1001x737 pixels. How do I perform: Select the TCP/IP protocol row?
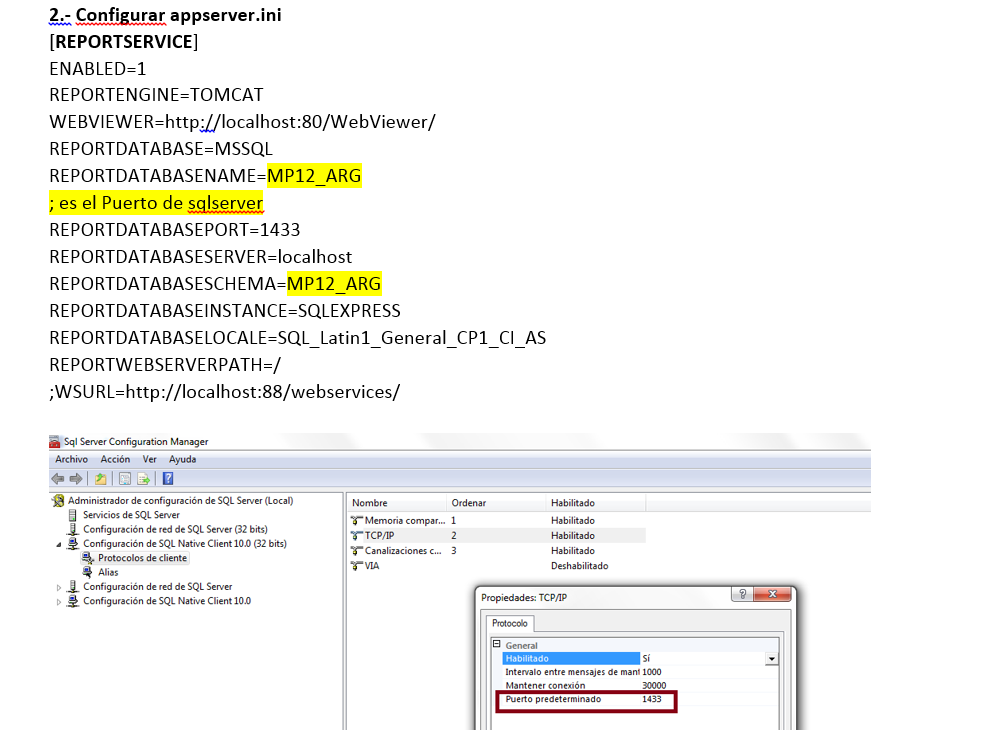[x=497, y=536]
